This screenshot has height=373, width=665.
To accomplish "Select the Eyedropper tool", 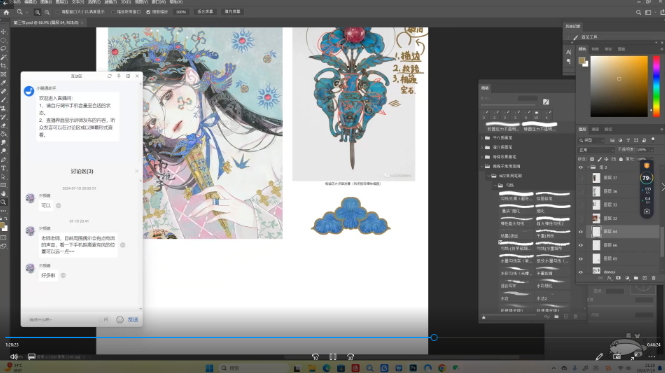I will (x=3, y=83).
